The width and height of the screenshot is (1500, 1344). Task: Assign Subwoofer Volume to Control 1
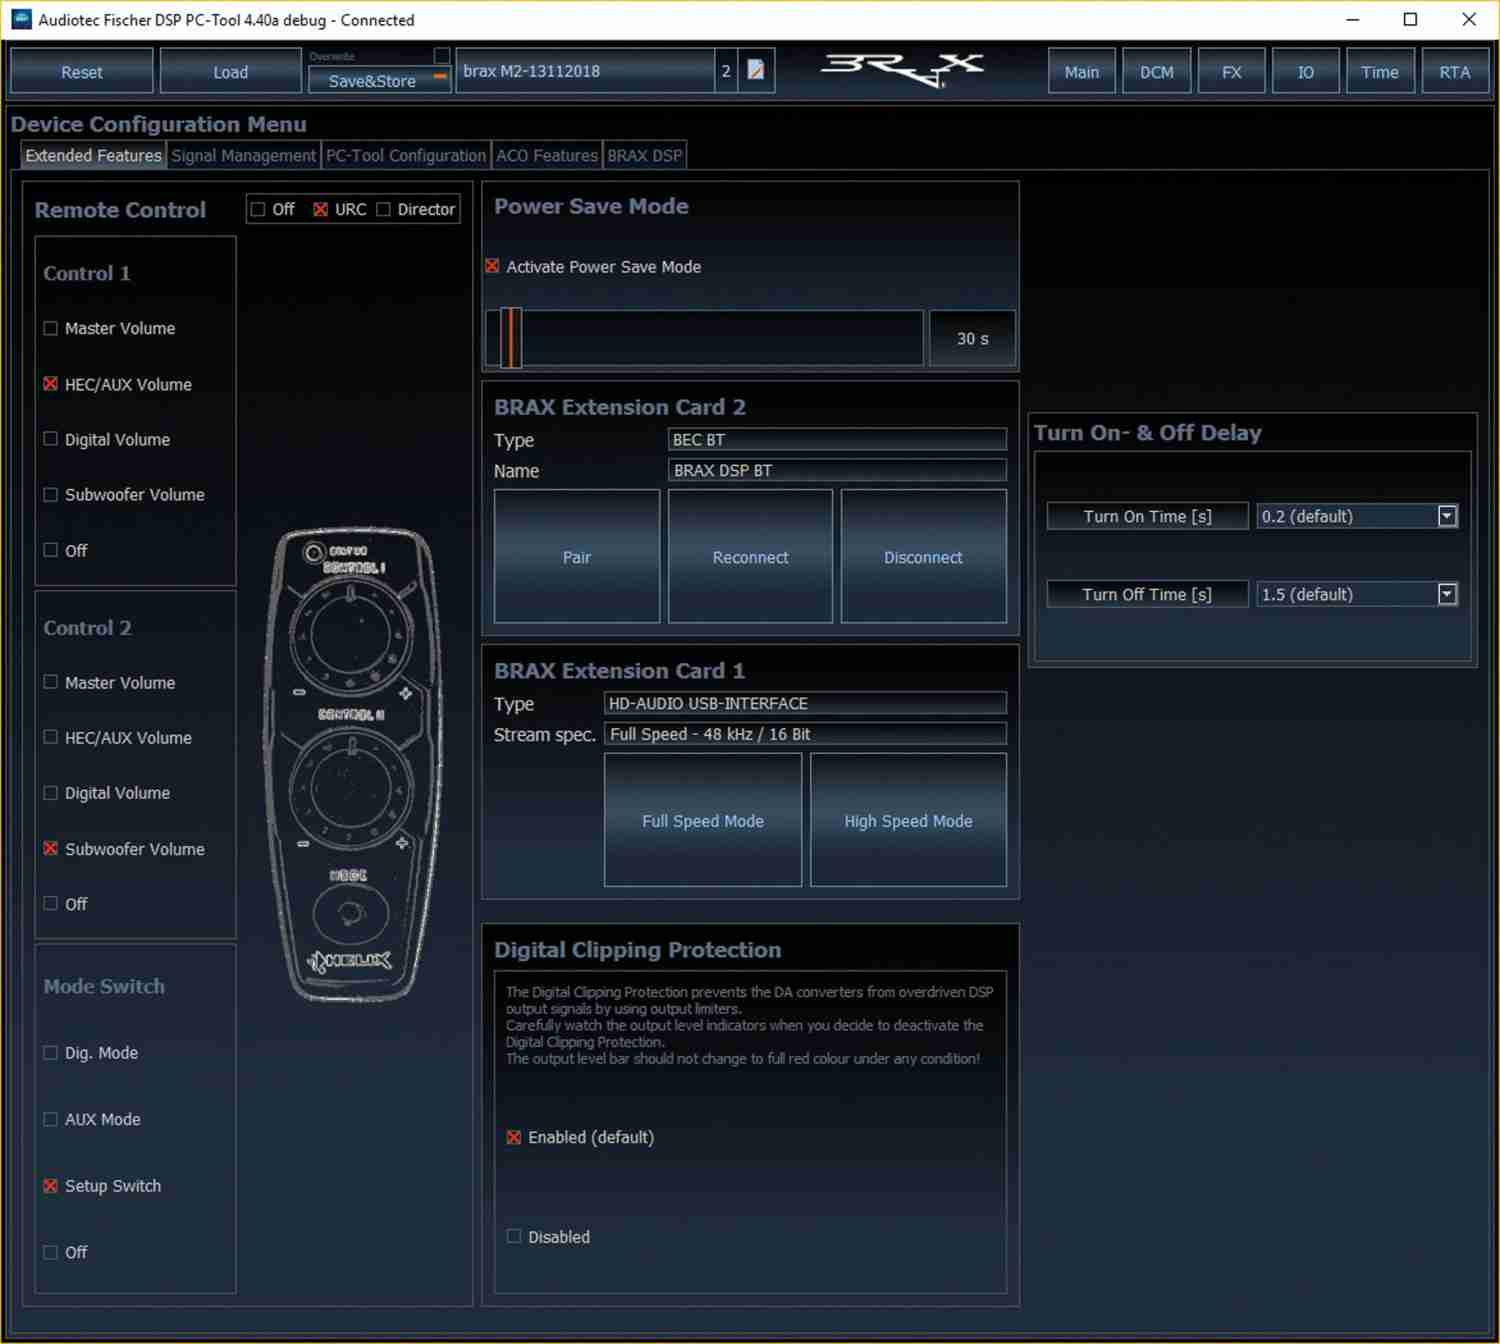click(51, 494)
